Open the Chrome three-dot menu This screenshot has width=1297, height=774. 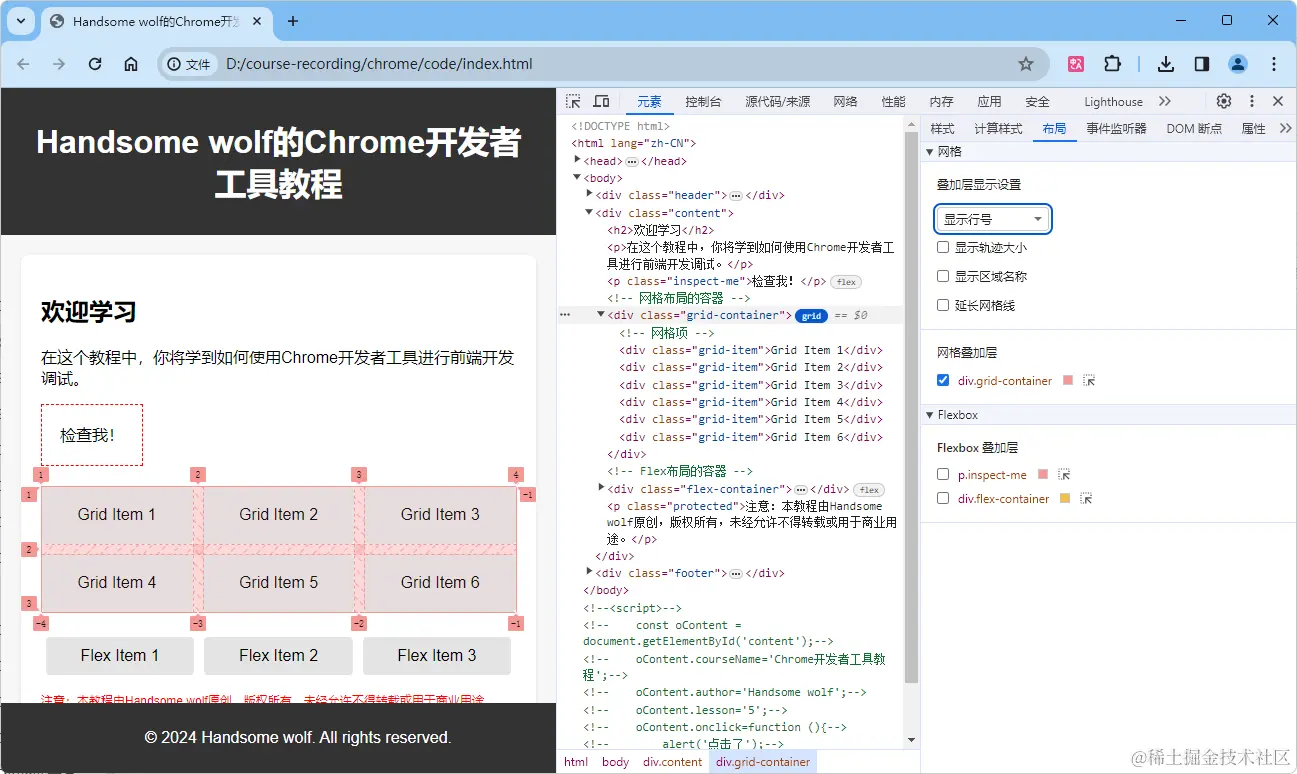(1274, 64)
